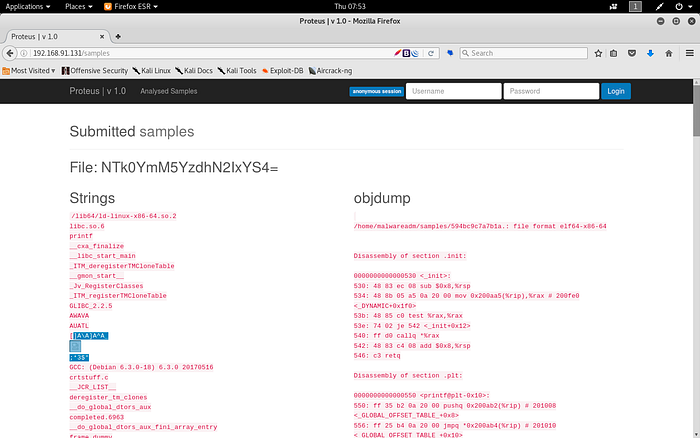Viewport: 700px width, 438px height.
Task: Close the Proteus | v 1.0 tab
Action: pos(102,36)
